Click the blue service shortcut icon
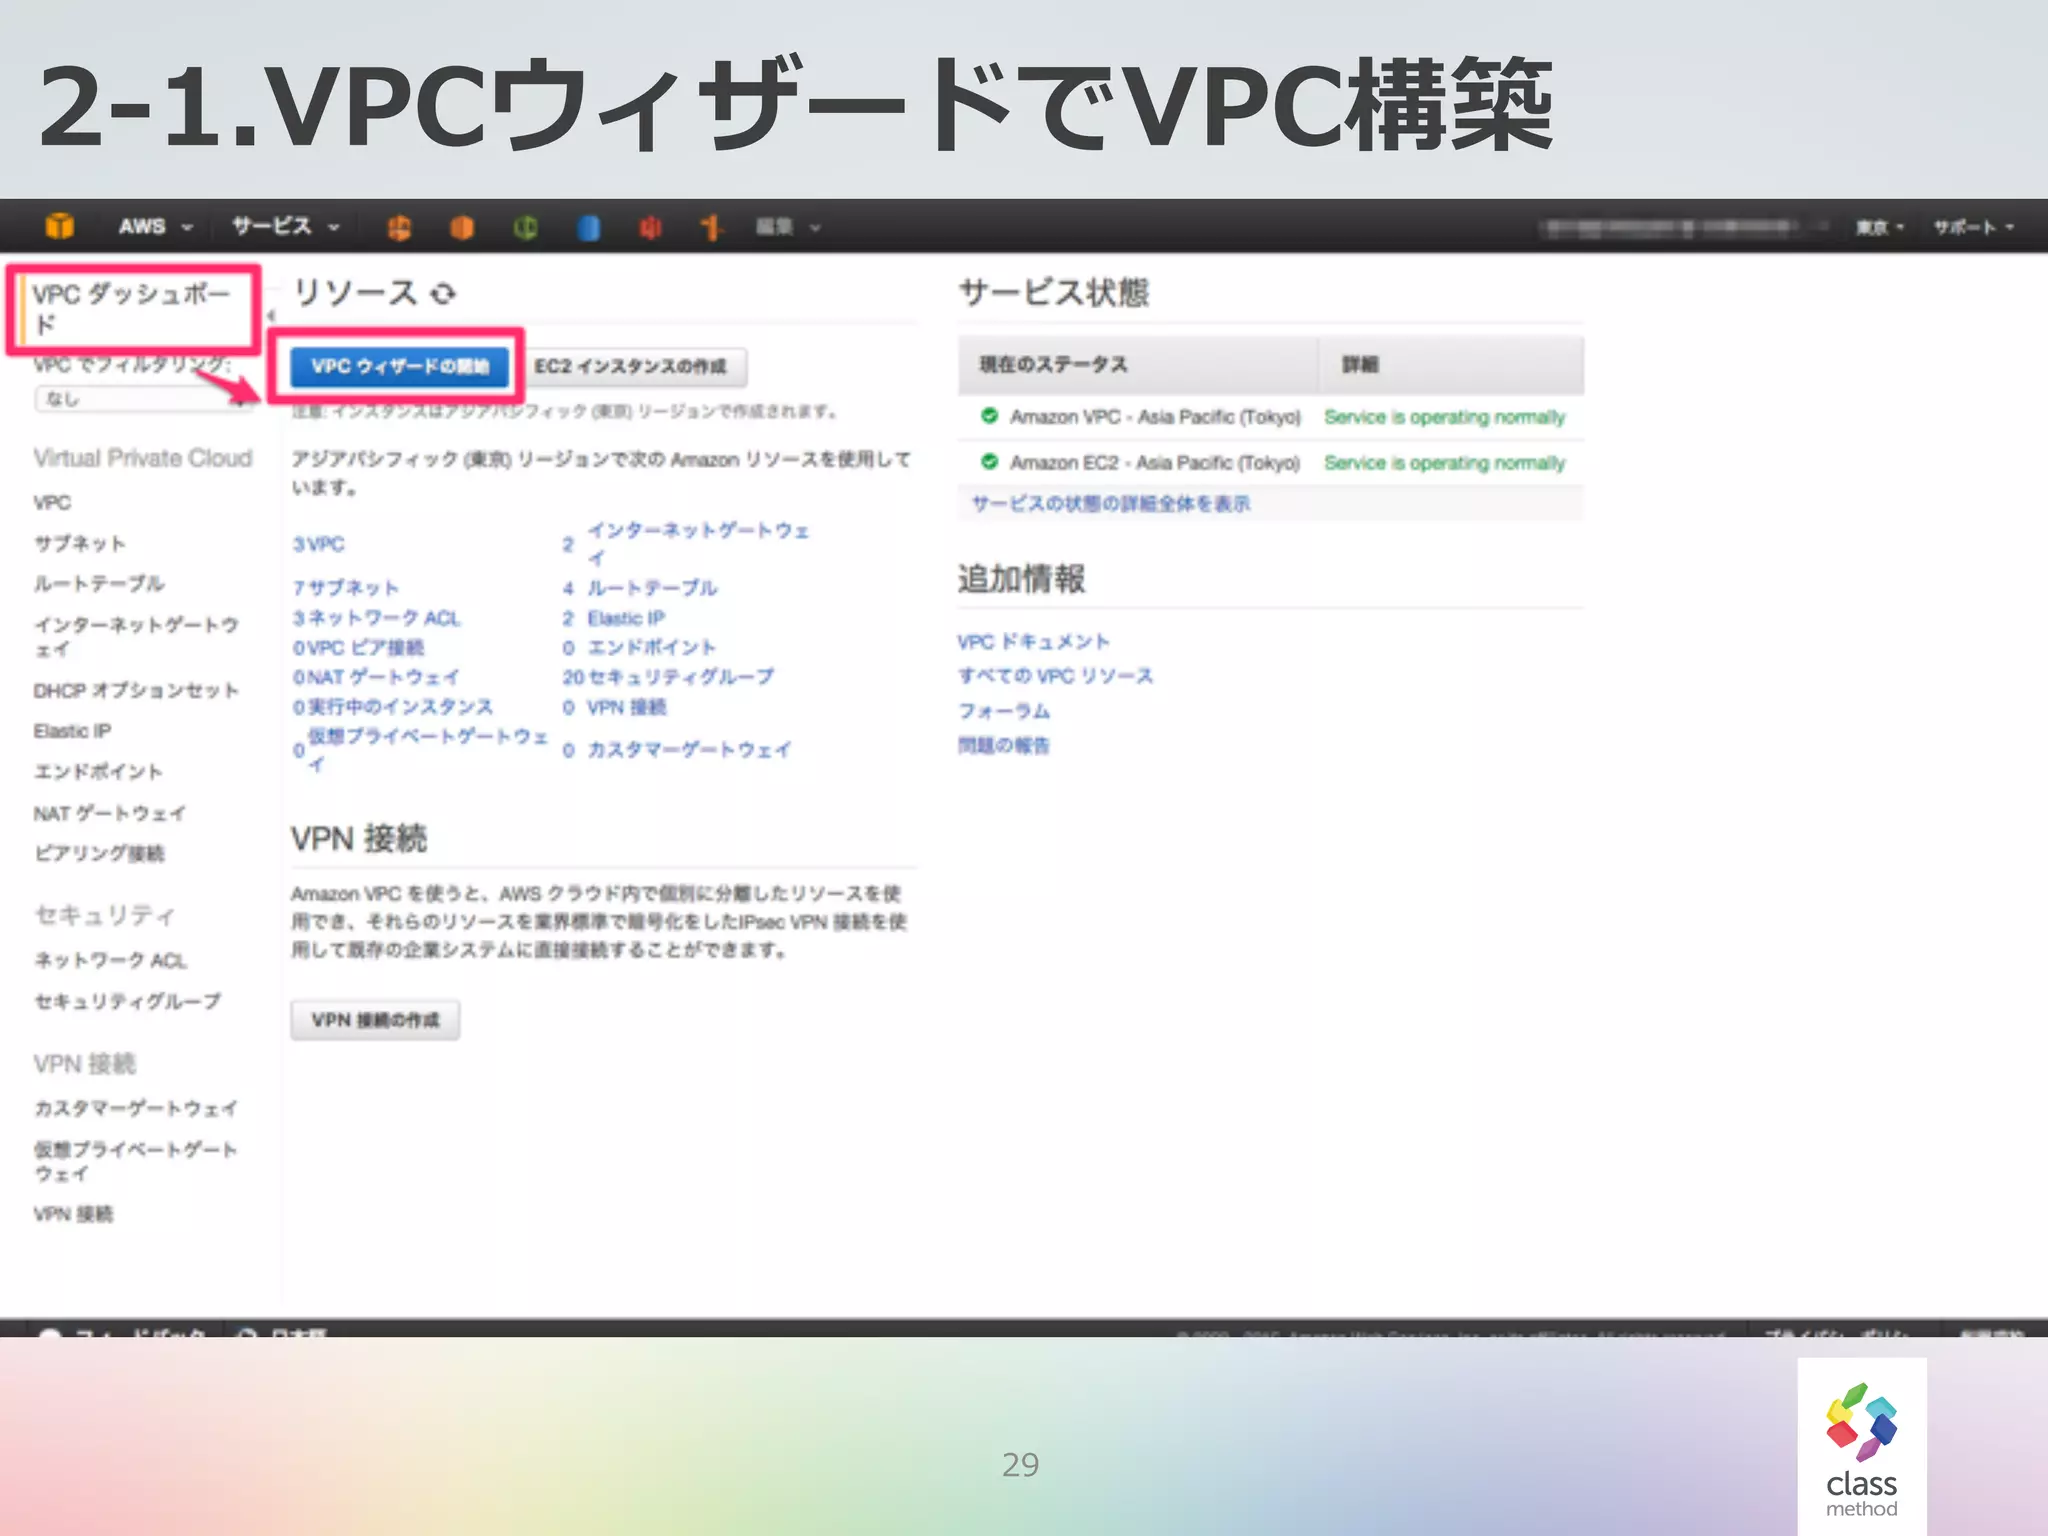Viewport: 2048px width, 1536px height. [588, 228]
